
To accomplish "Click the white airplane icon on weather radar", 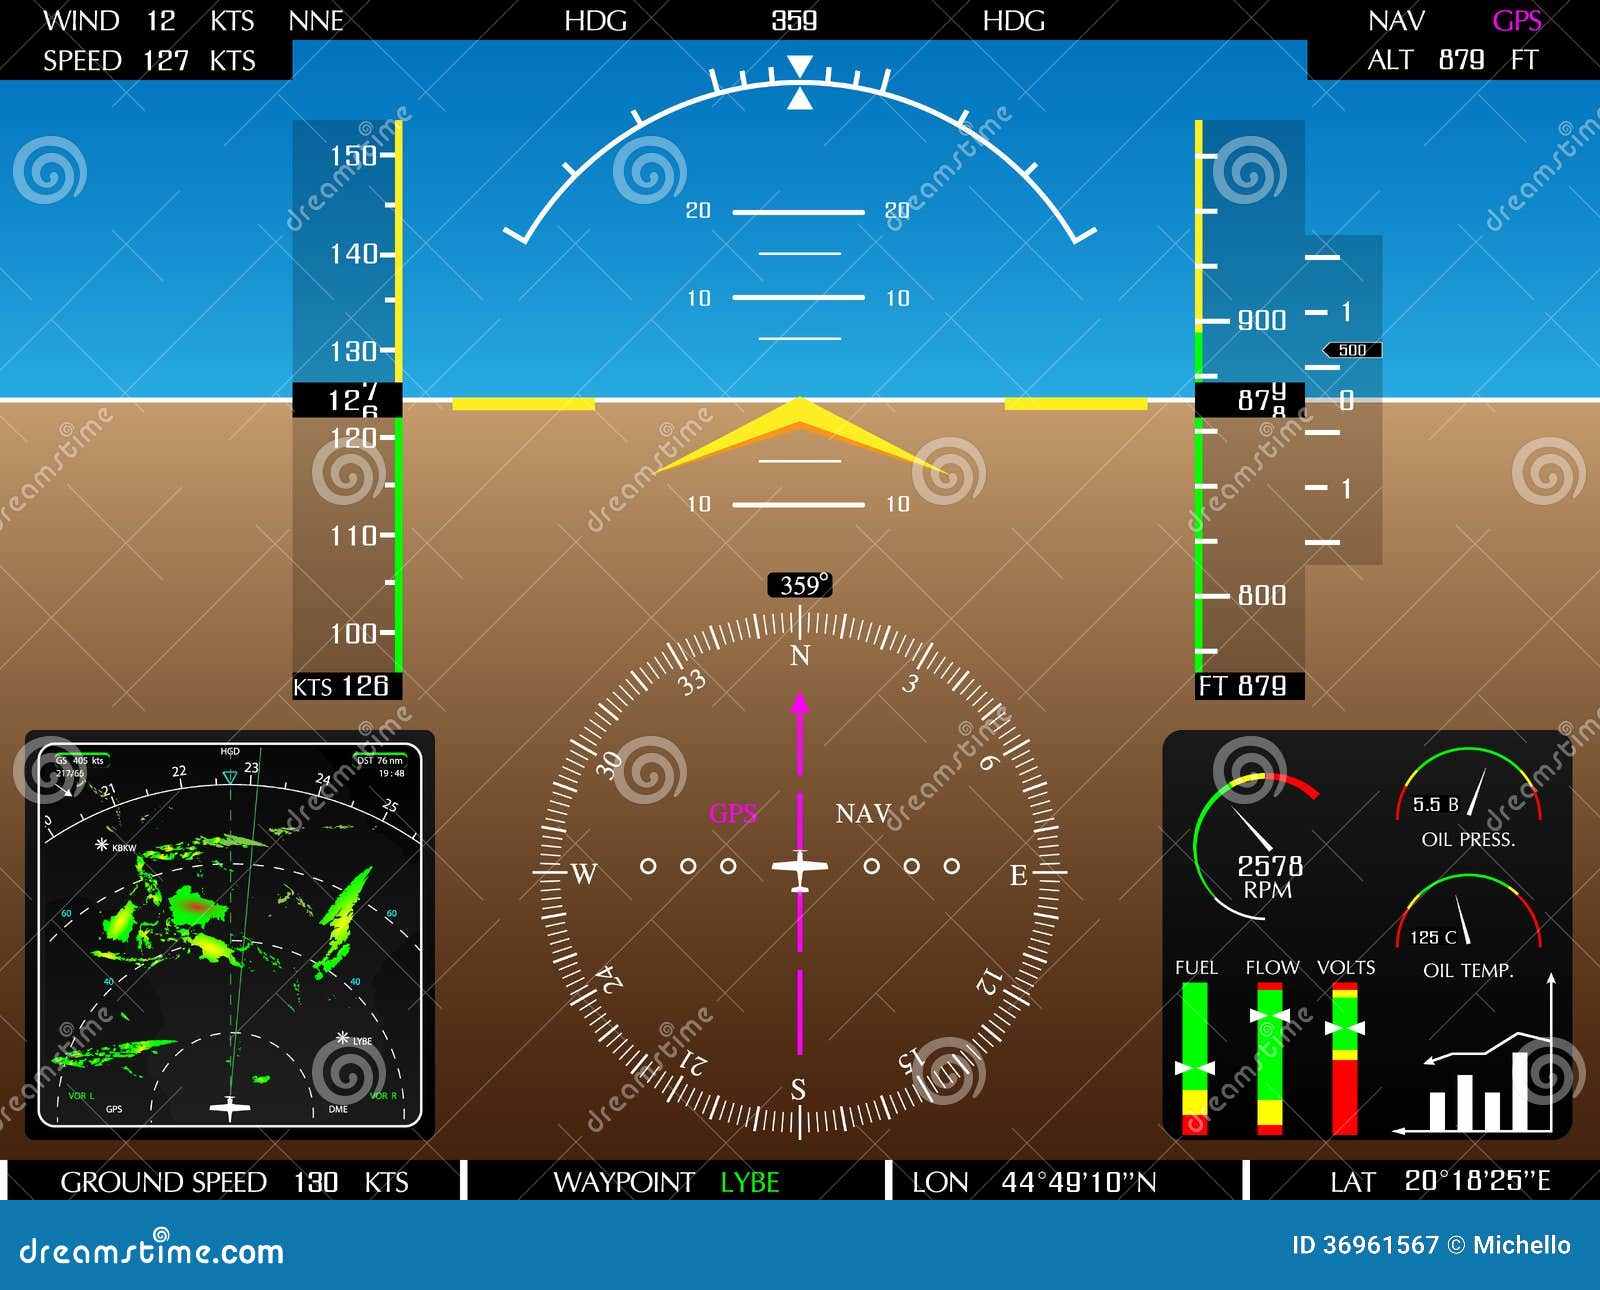I will pos(230,1108).
